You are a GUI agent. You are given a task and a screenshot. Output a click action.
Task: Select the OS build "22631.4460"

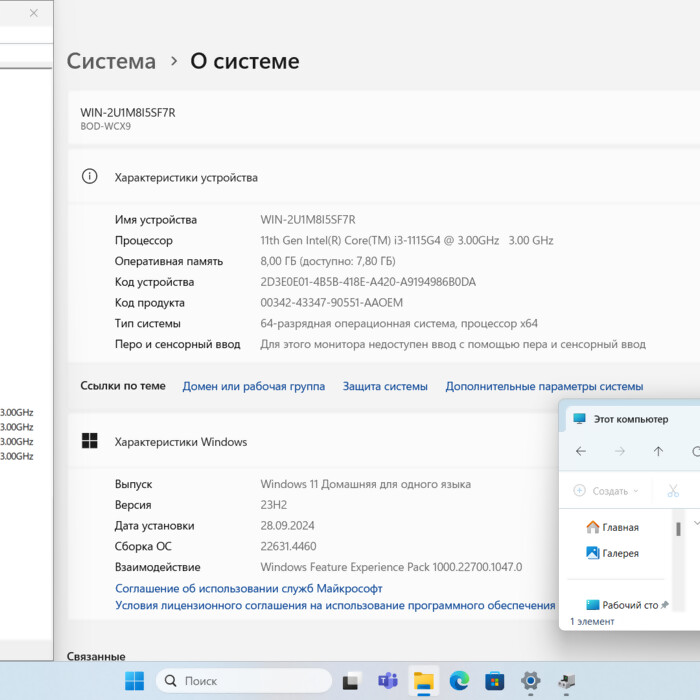click(288, 546)
